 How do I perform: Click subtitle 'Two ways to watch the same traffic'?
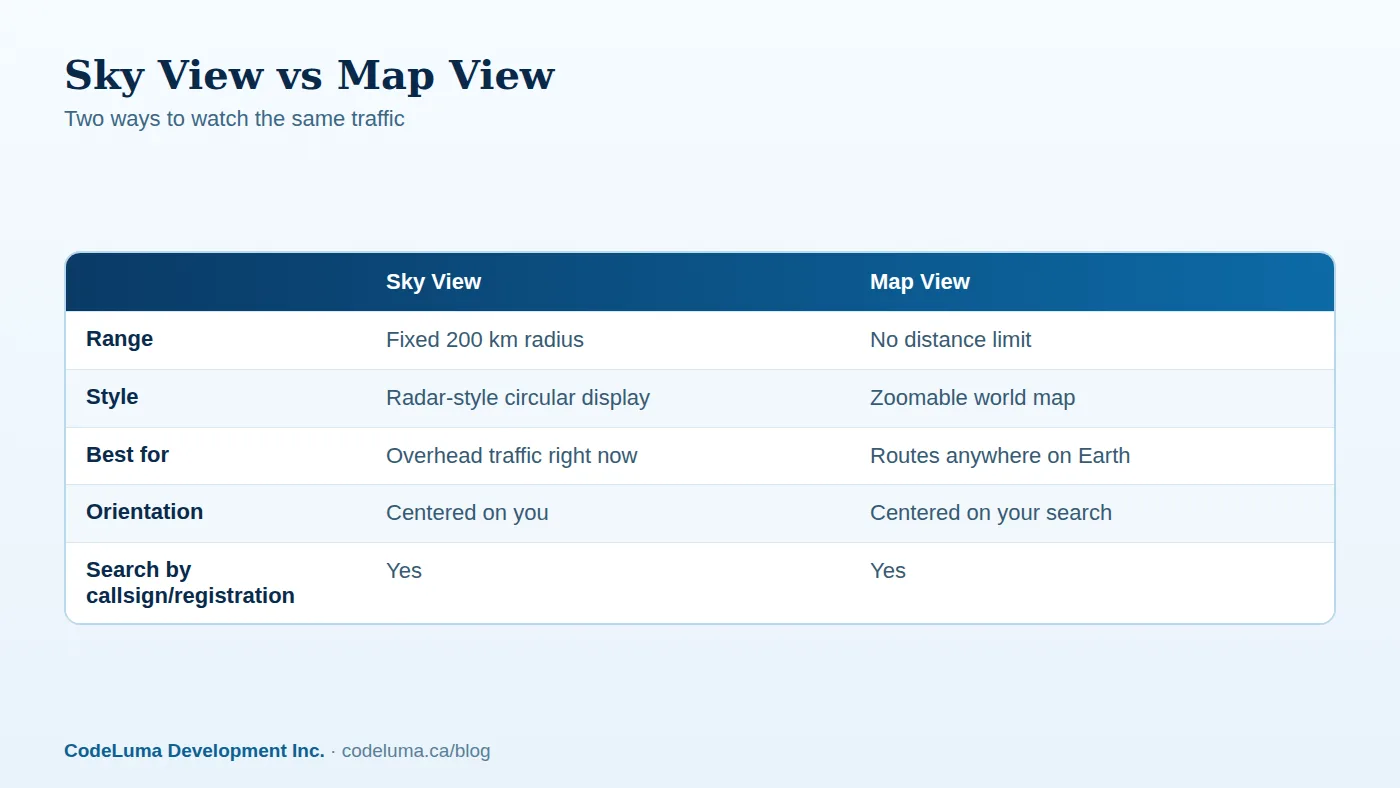tap(234, 119)
